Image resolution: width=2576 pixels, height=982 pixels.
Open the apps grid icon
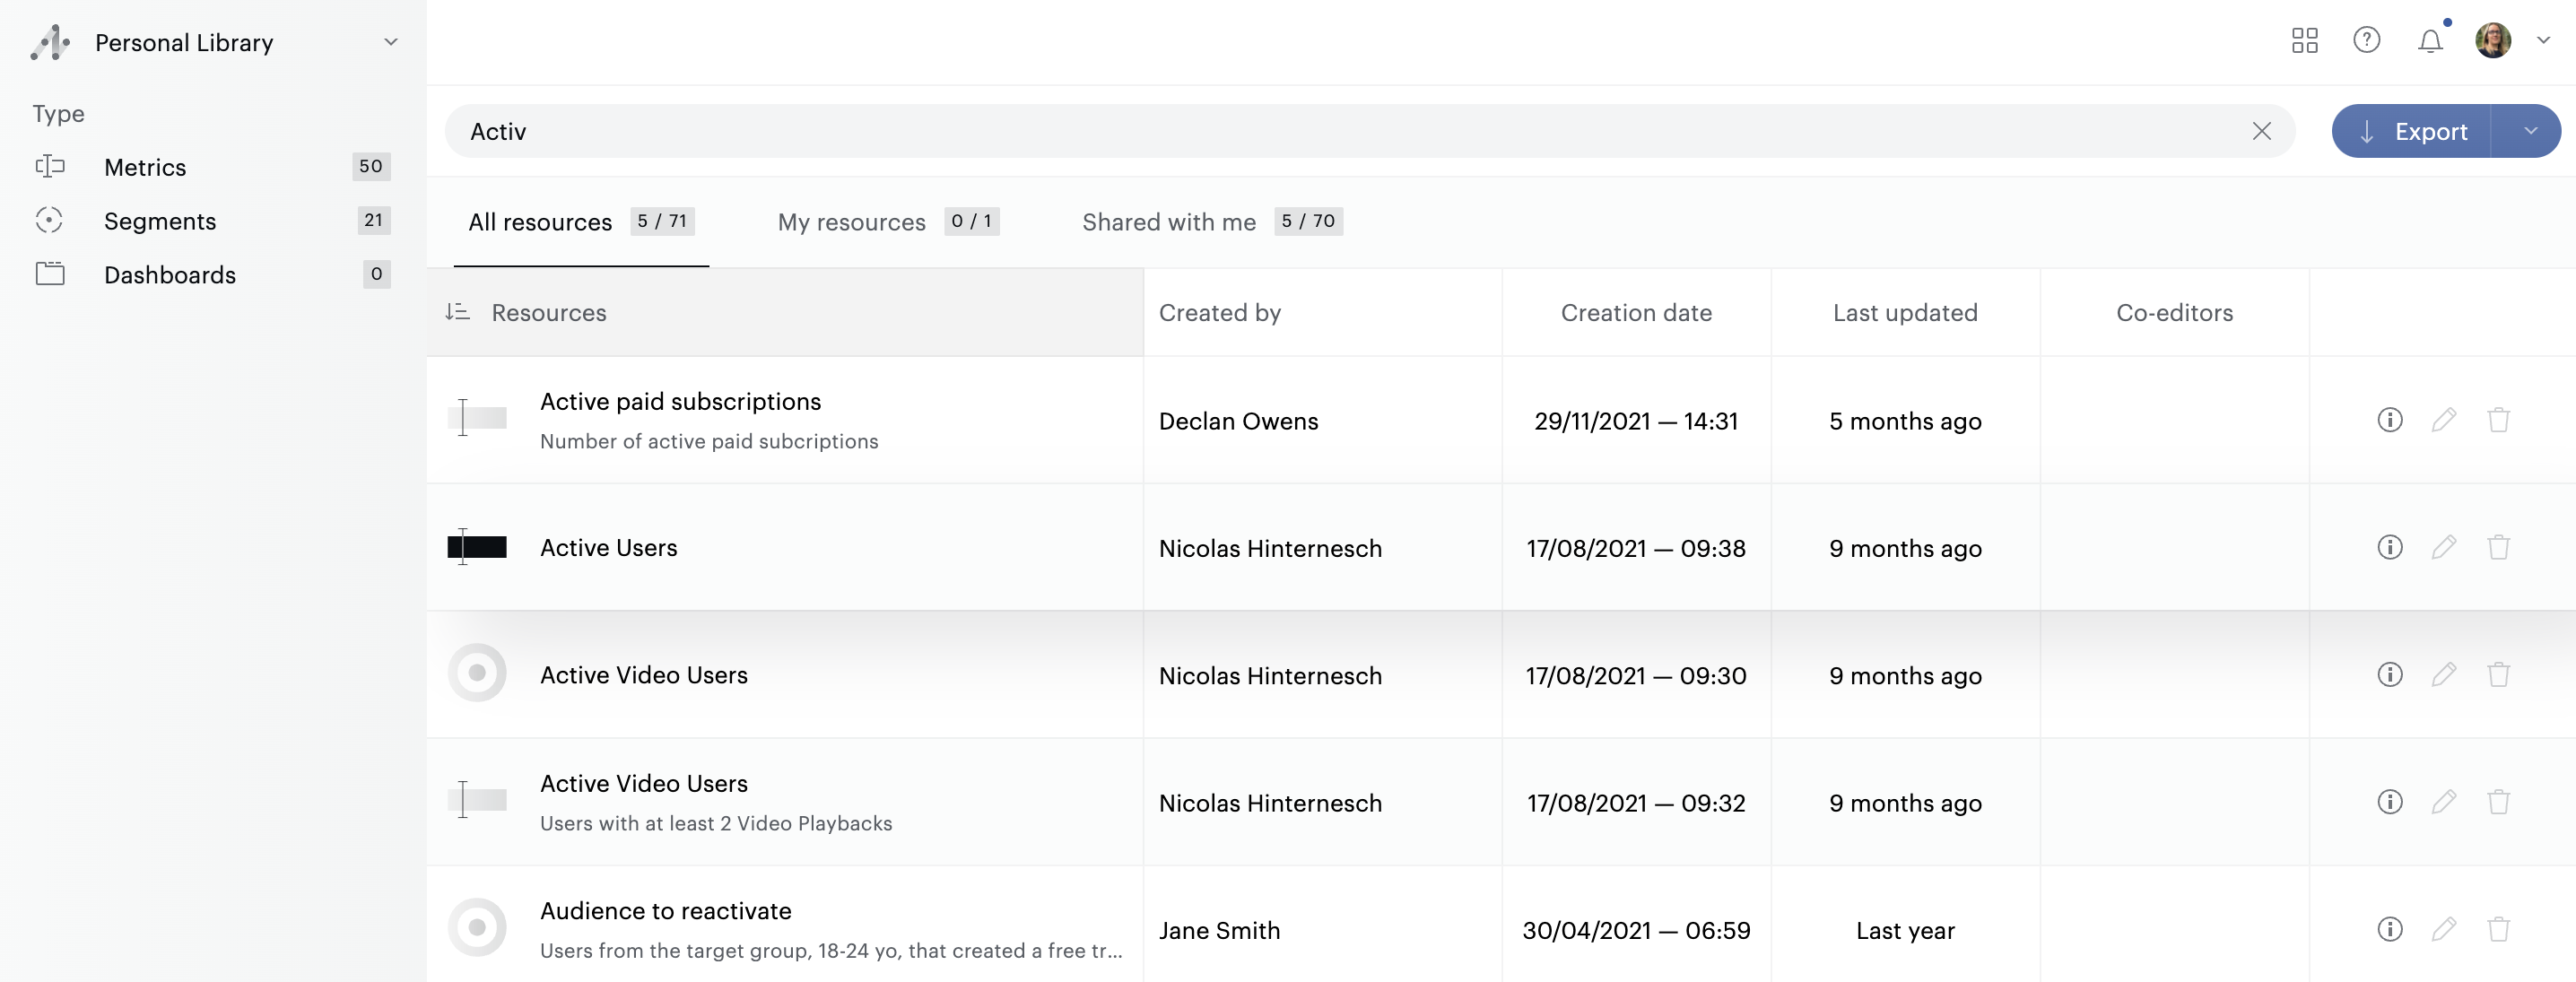tap(2304, 41)
